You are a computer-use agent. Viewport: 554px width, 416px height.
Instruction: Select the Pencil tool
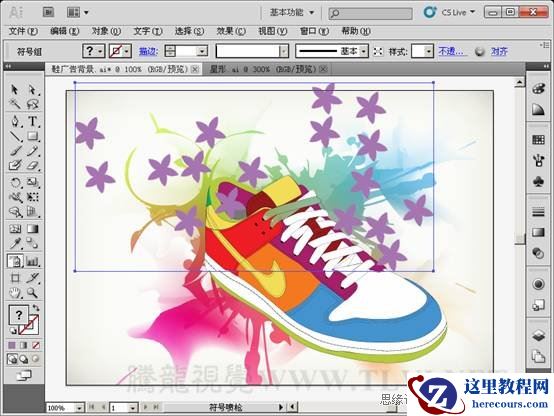33,151
